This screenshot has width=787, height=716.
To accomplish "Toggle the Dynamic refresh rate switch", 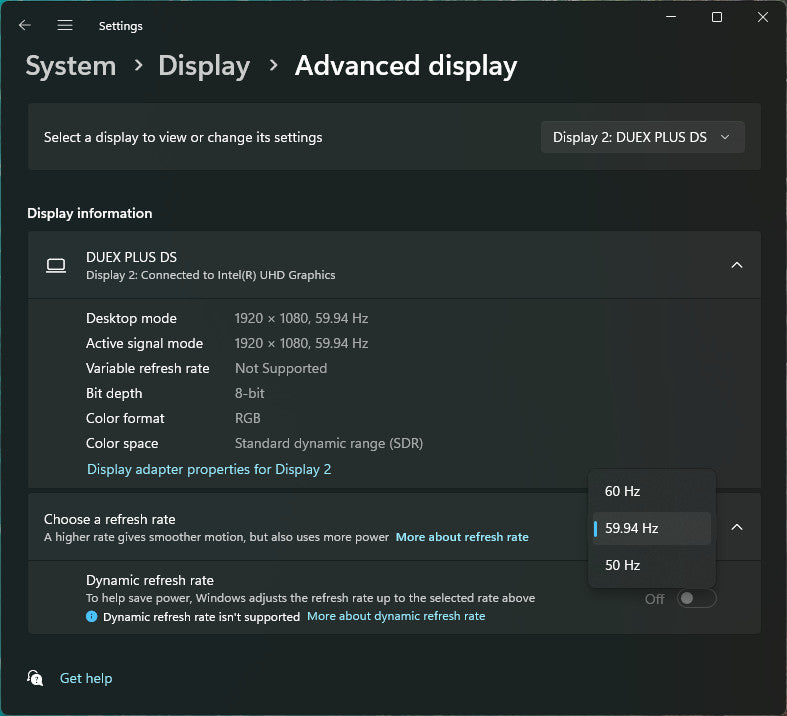I will click(696, 598).
